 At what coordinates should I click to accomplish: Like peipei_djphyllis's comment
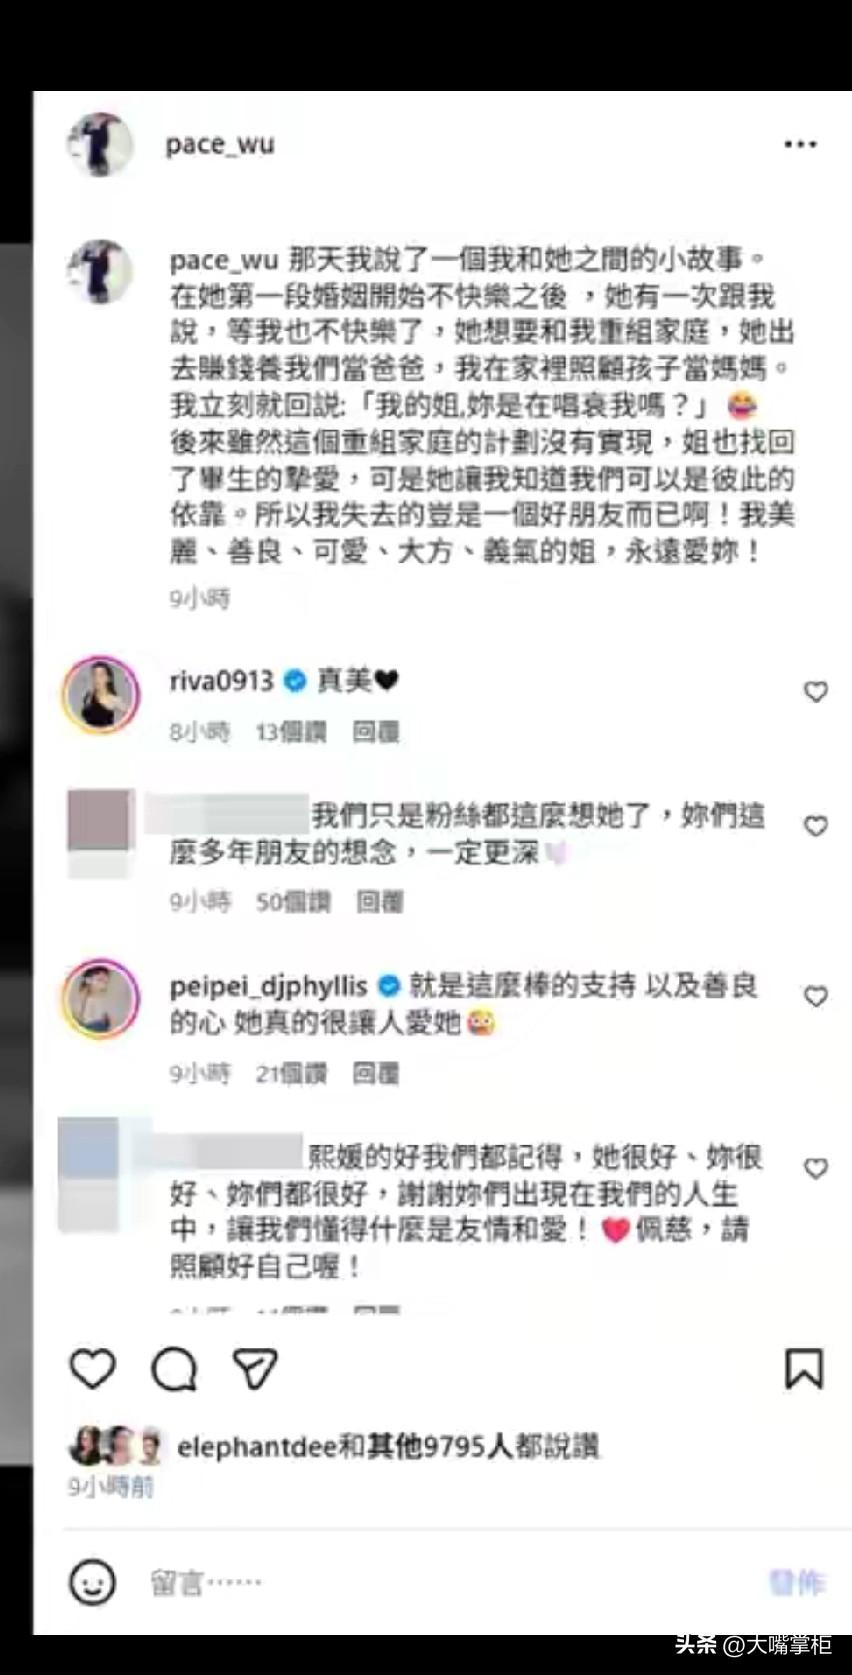click(816, 996)
